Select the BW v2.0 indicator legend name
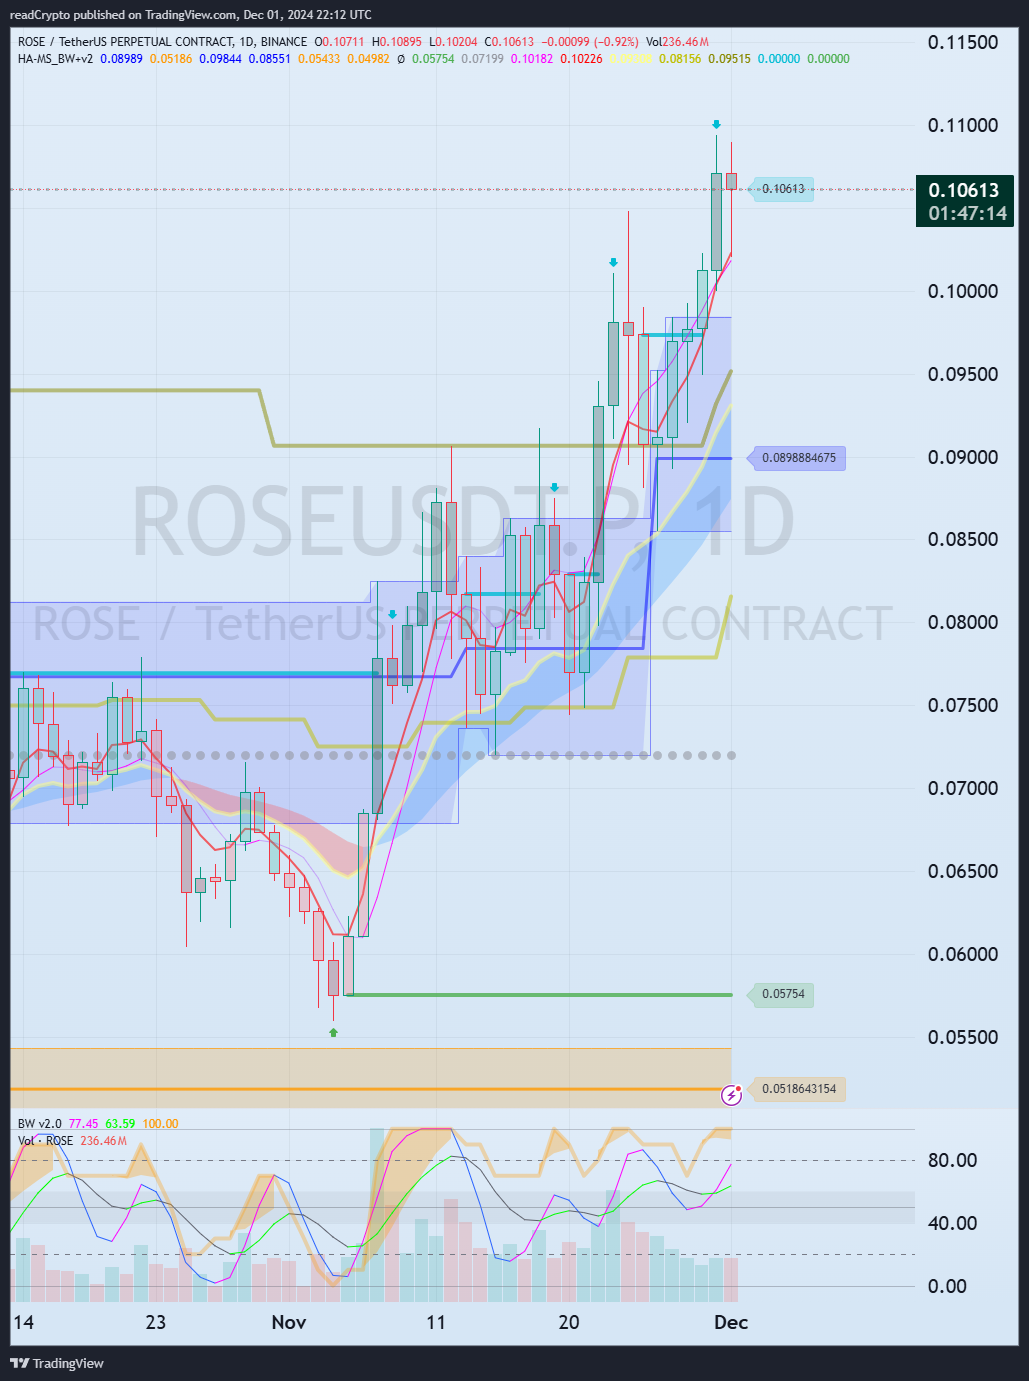The width and height of the screenshot is (1029, 1381). 40,1124
